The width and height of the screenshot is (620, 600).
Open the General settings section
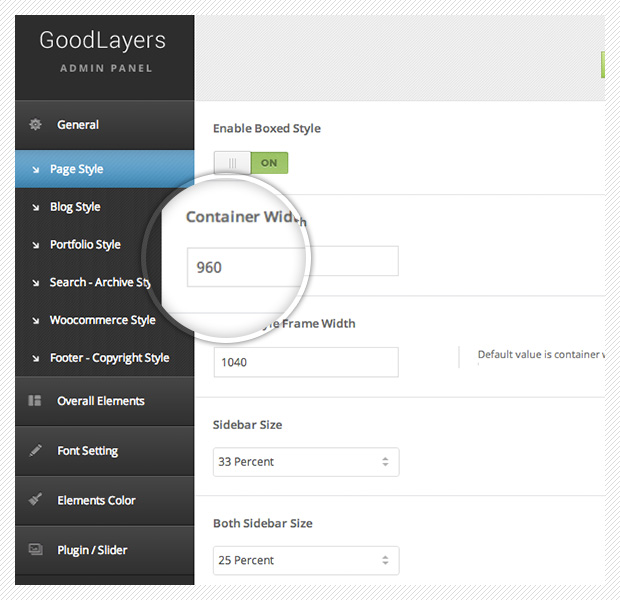point(78,125)
